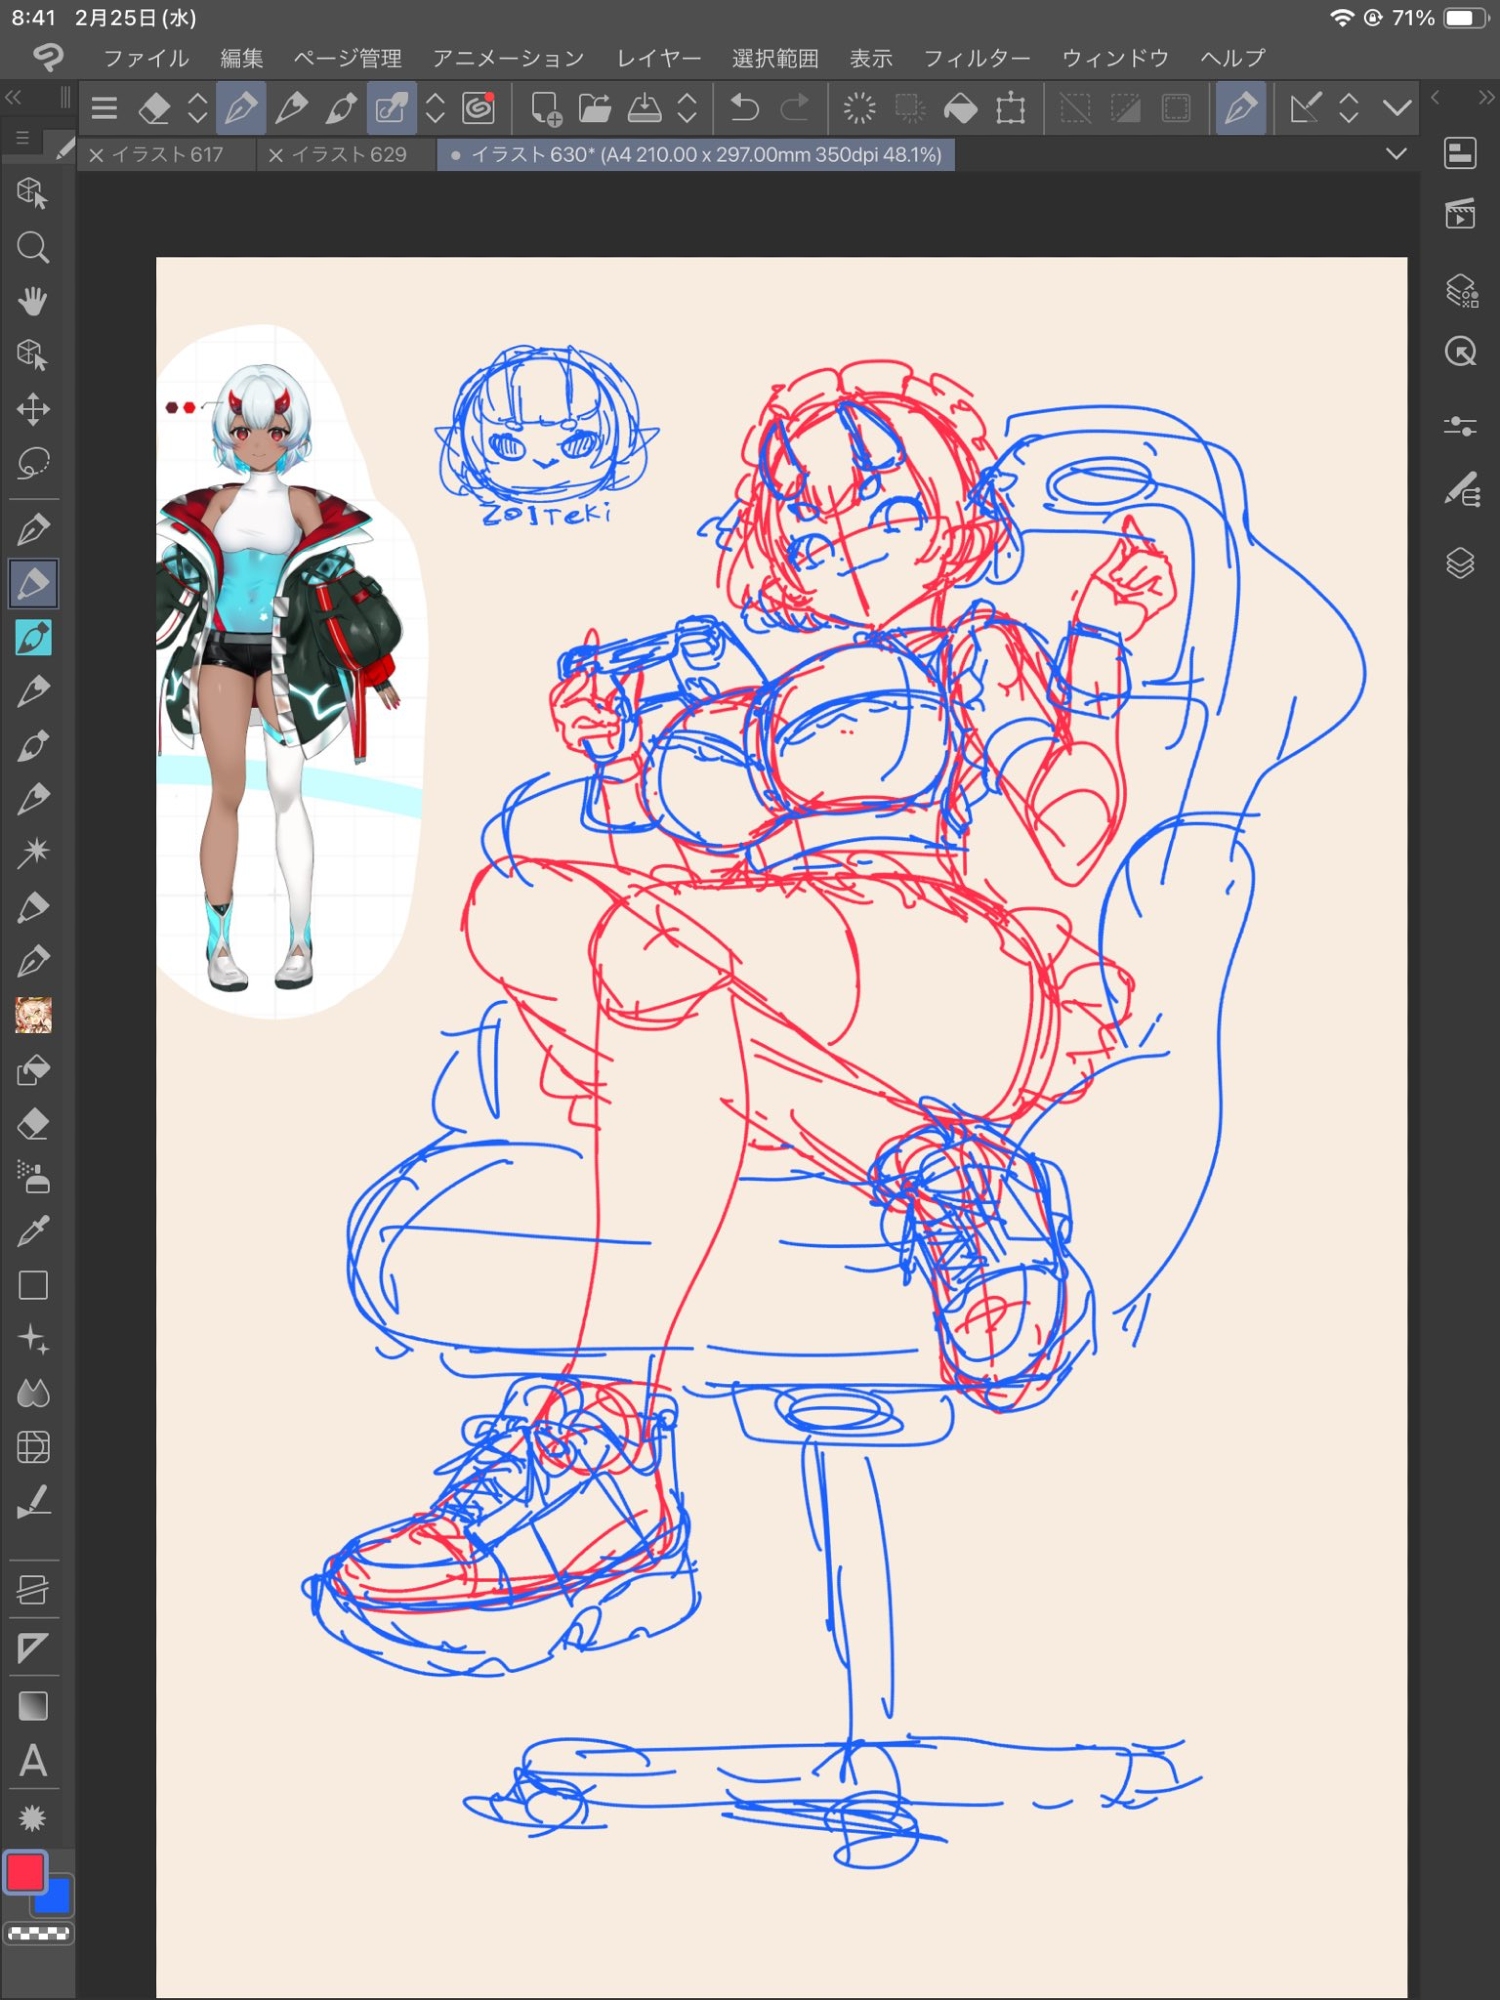Open the フィルター menu
This screenshot has width=1500, height=2000.
[x=976, y=58]
